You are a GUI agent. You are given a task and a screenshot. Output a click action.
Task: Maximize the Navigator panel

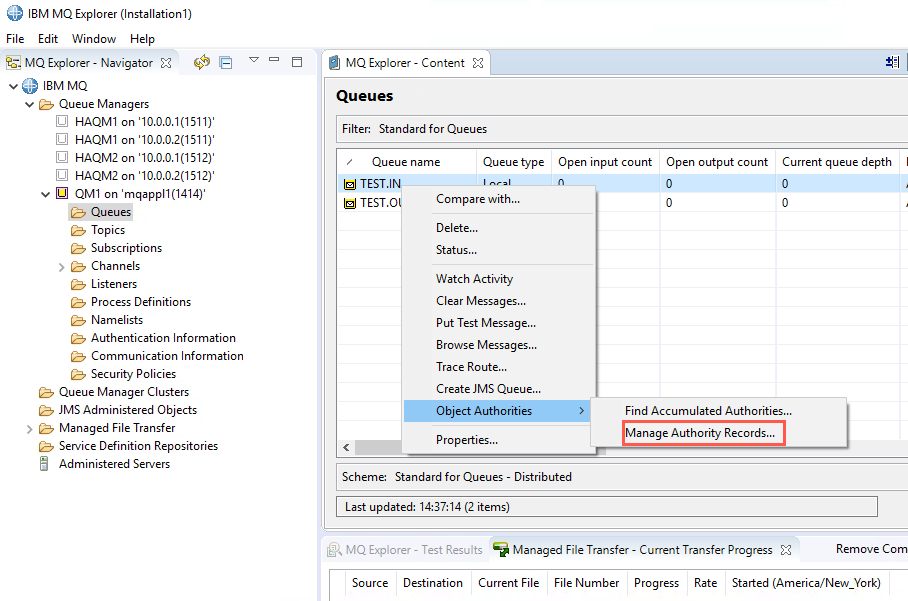pos(297,62)
